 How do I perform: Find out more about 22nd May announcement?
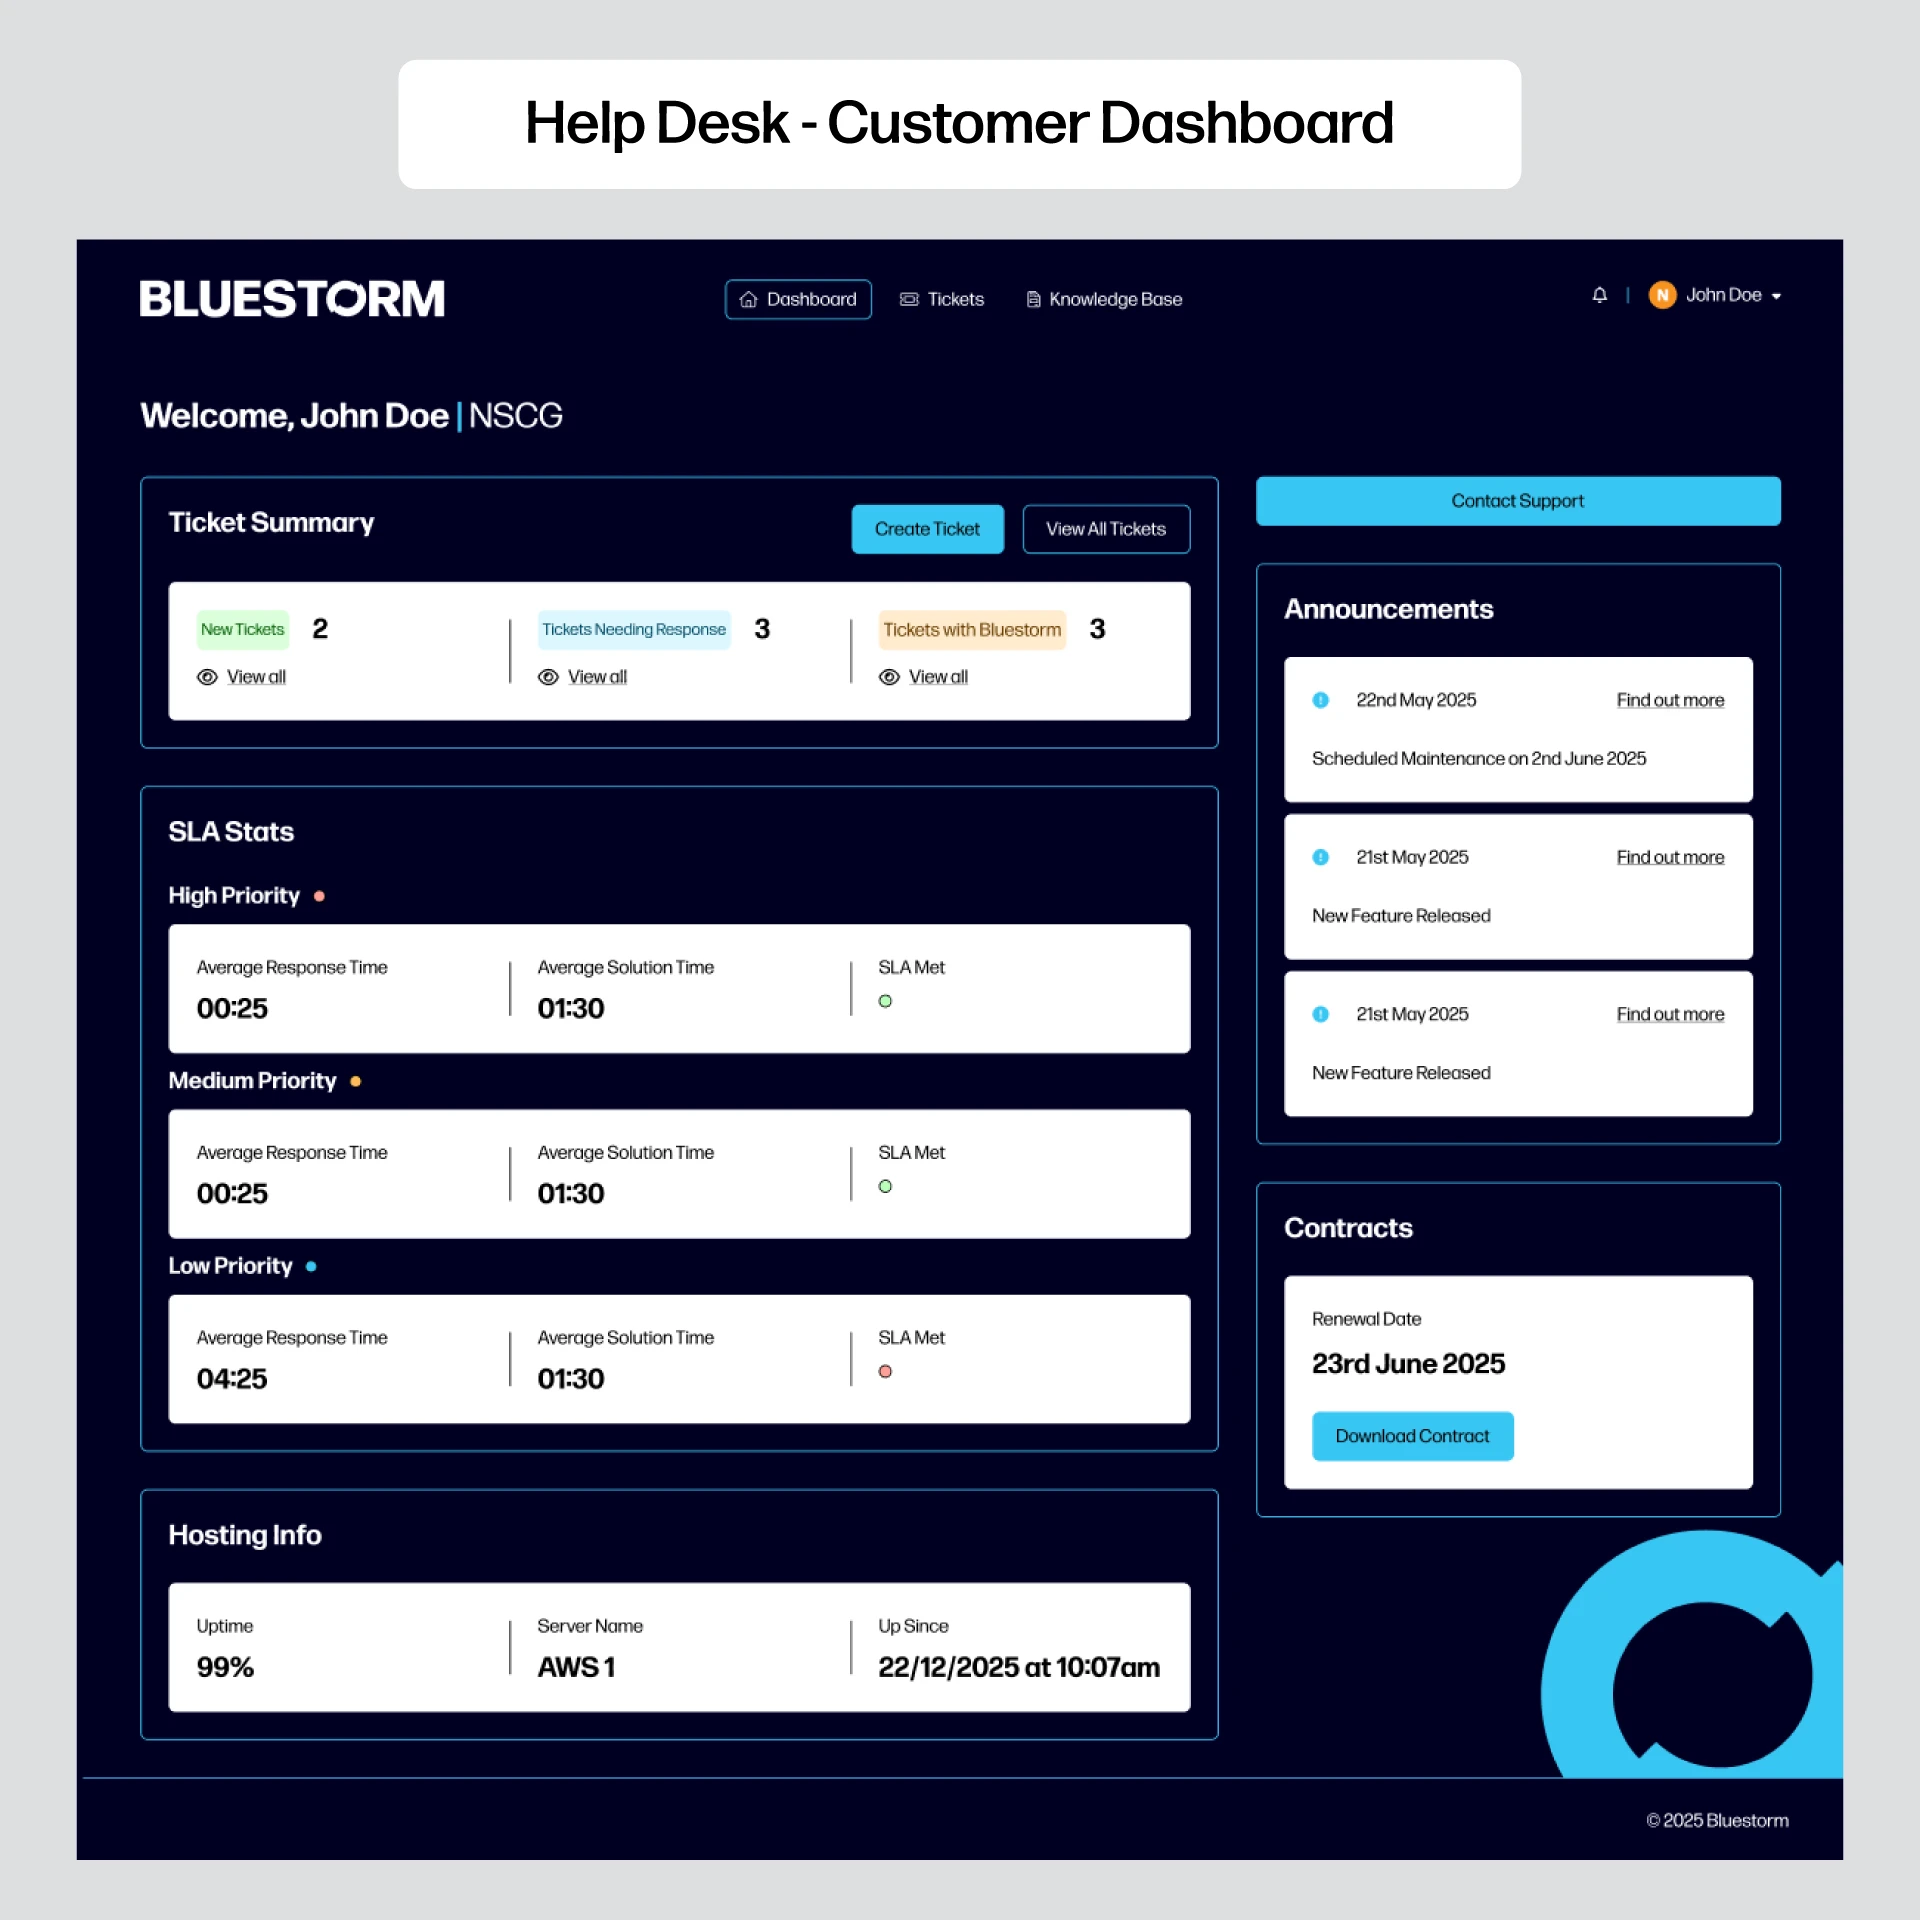pyautogui.click(x=1670, y=700)
